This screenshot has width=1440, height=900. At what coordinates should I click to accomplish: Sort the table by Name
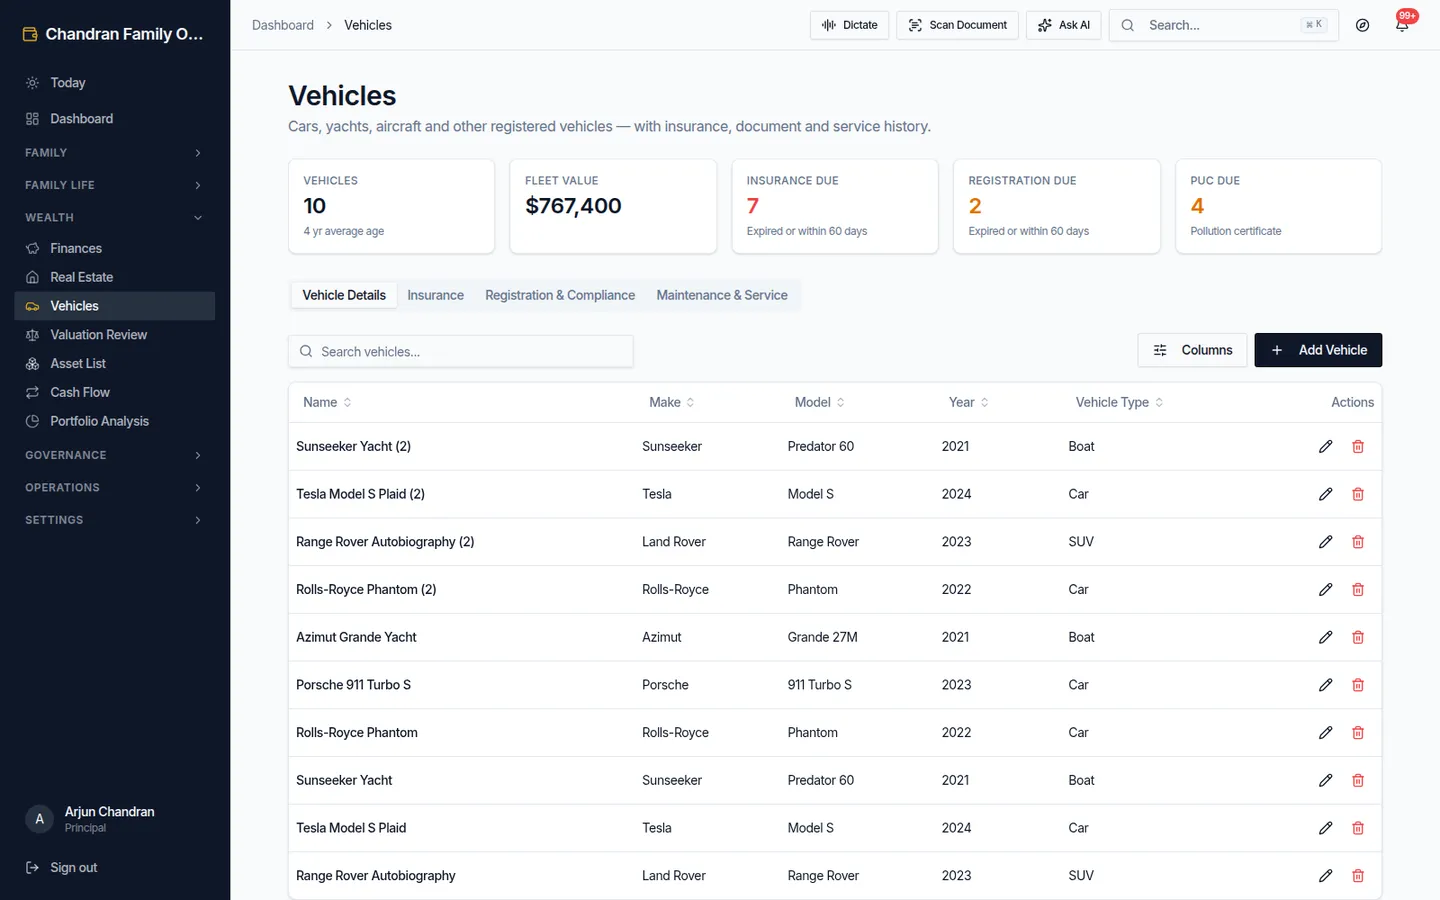coord(327,402)
